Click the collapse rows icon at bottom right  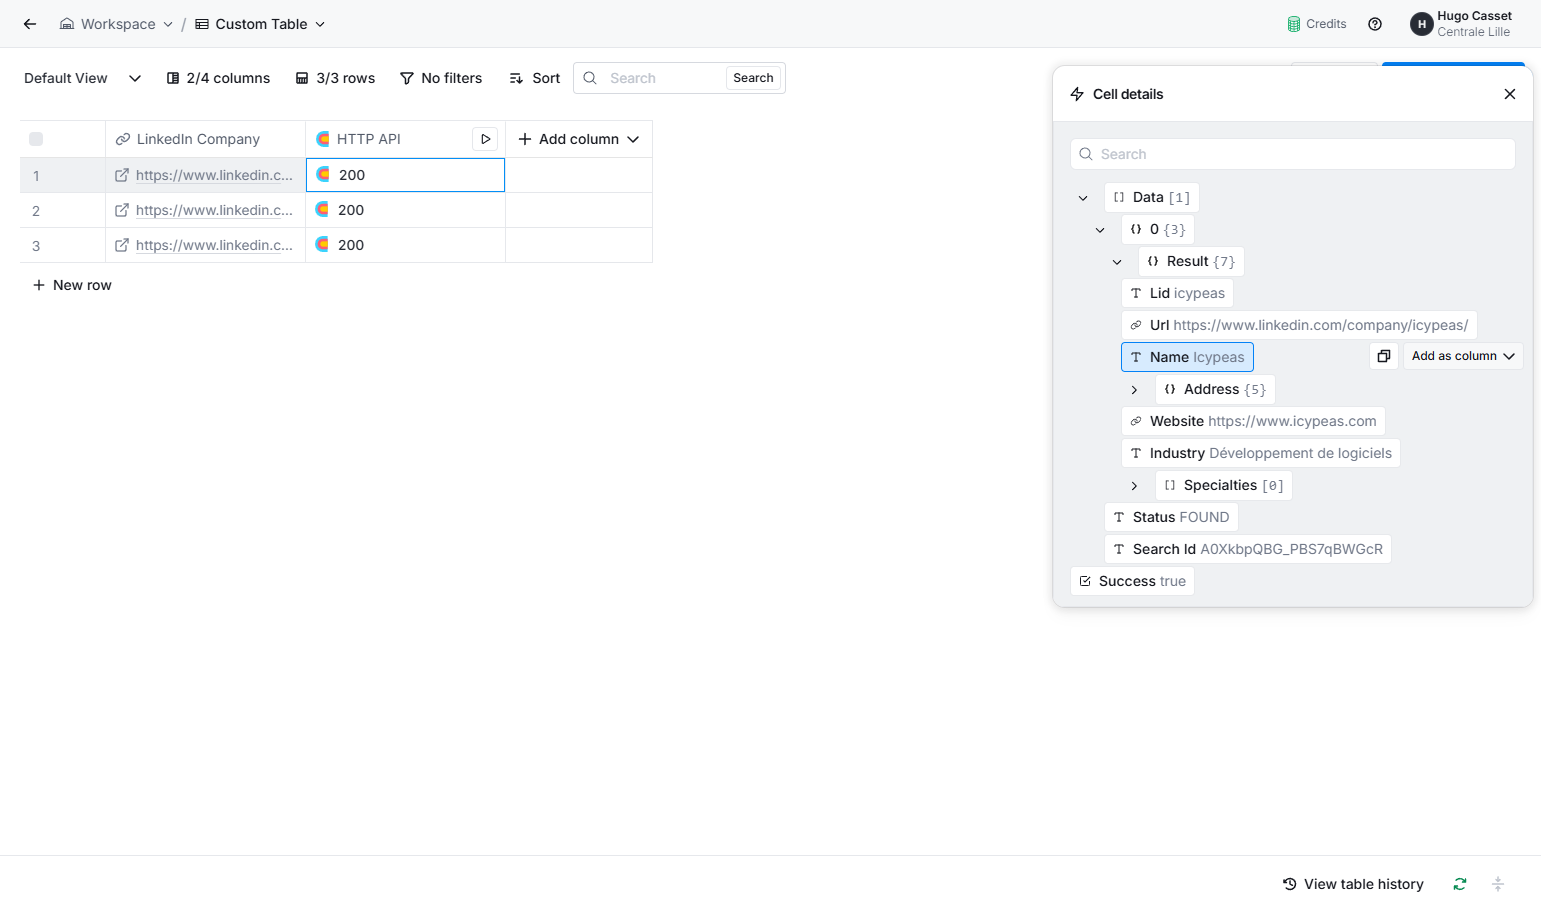[x=1498, y=884]
